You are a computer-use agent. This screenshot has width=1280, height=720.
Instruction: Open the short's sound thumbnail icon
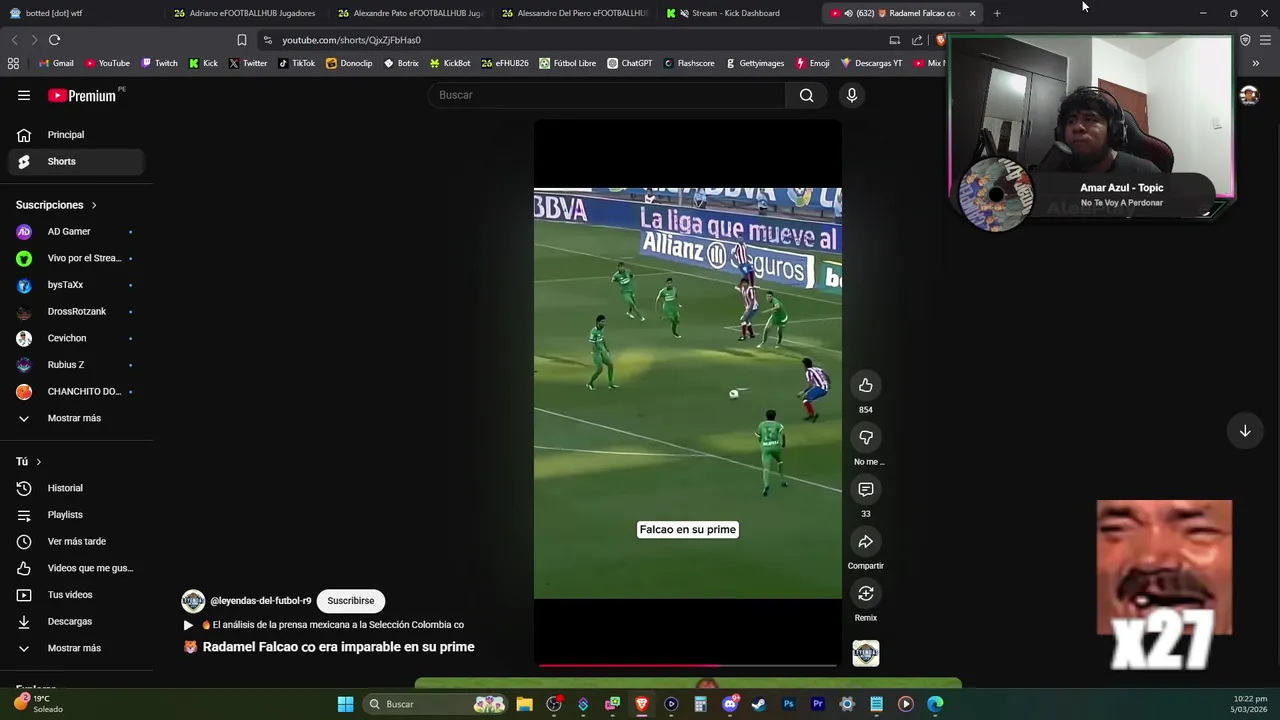pyautogui.click(x=866, y=653)
